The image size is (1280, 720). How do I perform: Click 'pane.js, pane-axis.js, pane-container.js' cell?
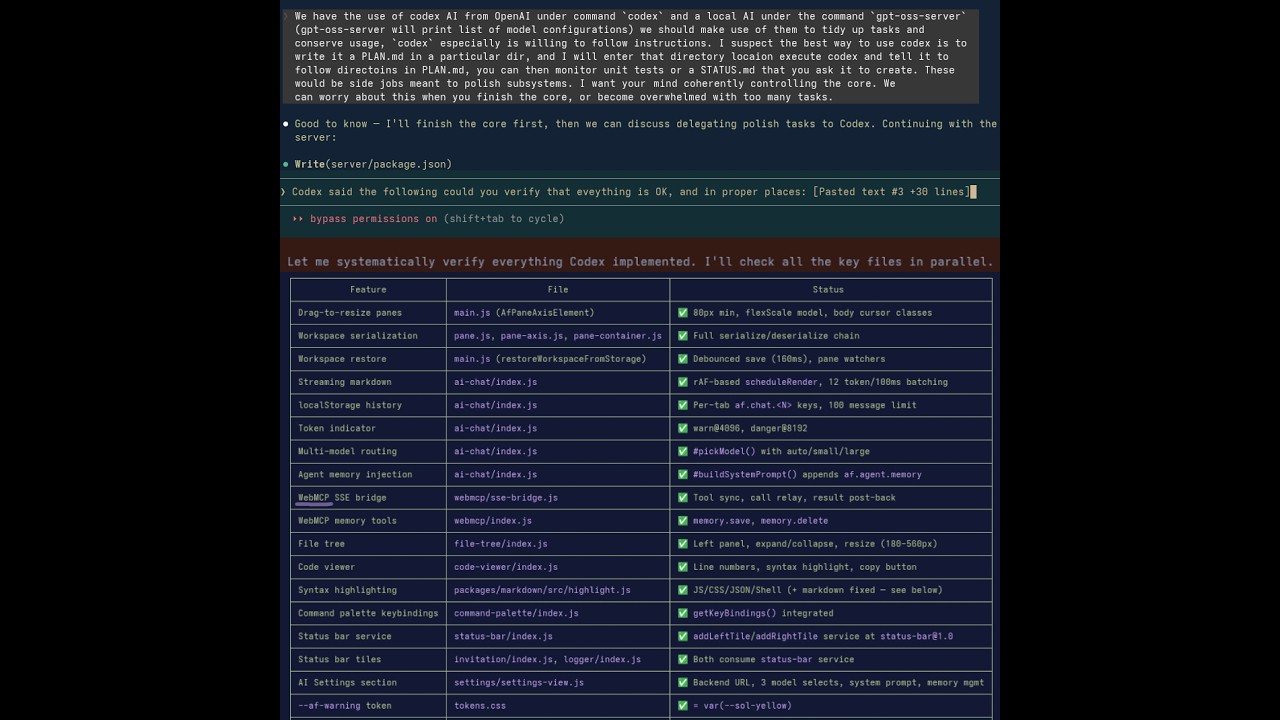click(558, 335)
